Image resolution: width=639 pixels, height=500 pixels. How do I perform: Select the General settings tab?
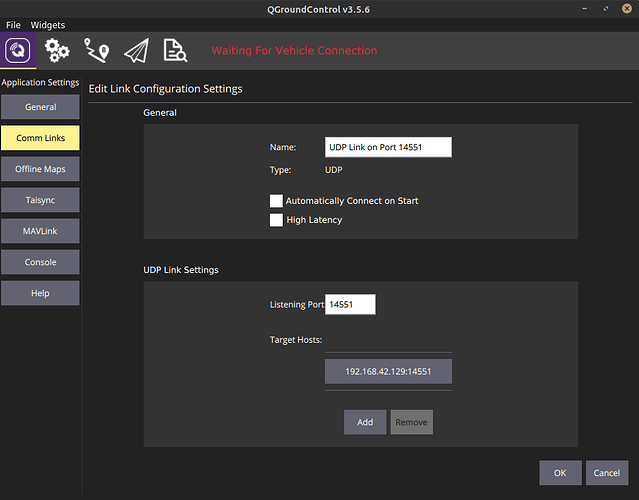click(x=40, y=107)
